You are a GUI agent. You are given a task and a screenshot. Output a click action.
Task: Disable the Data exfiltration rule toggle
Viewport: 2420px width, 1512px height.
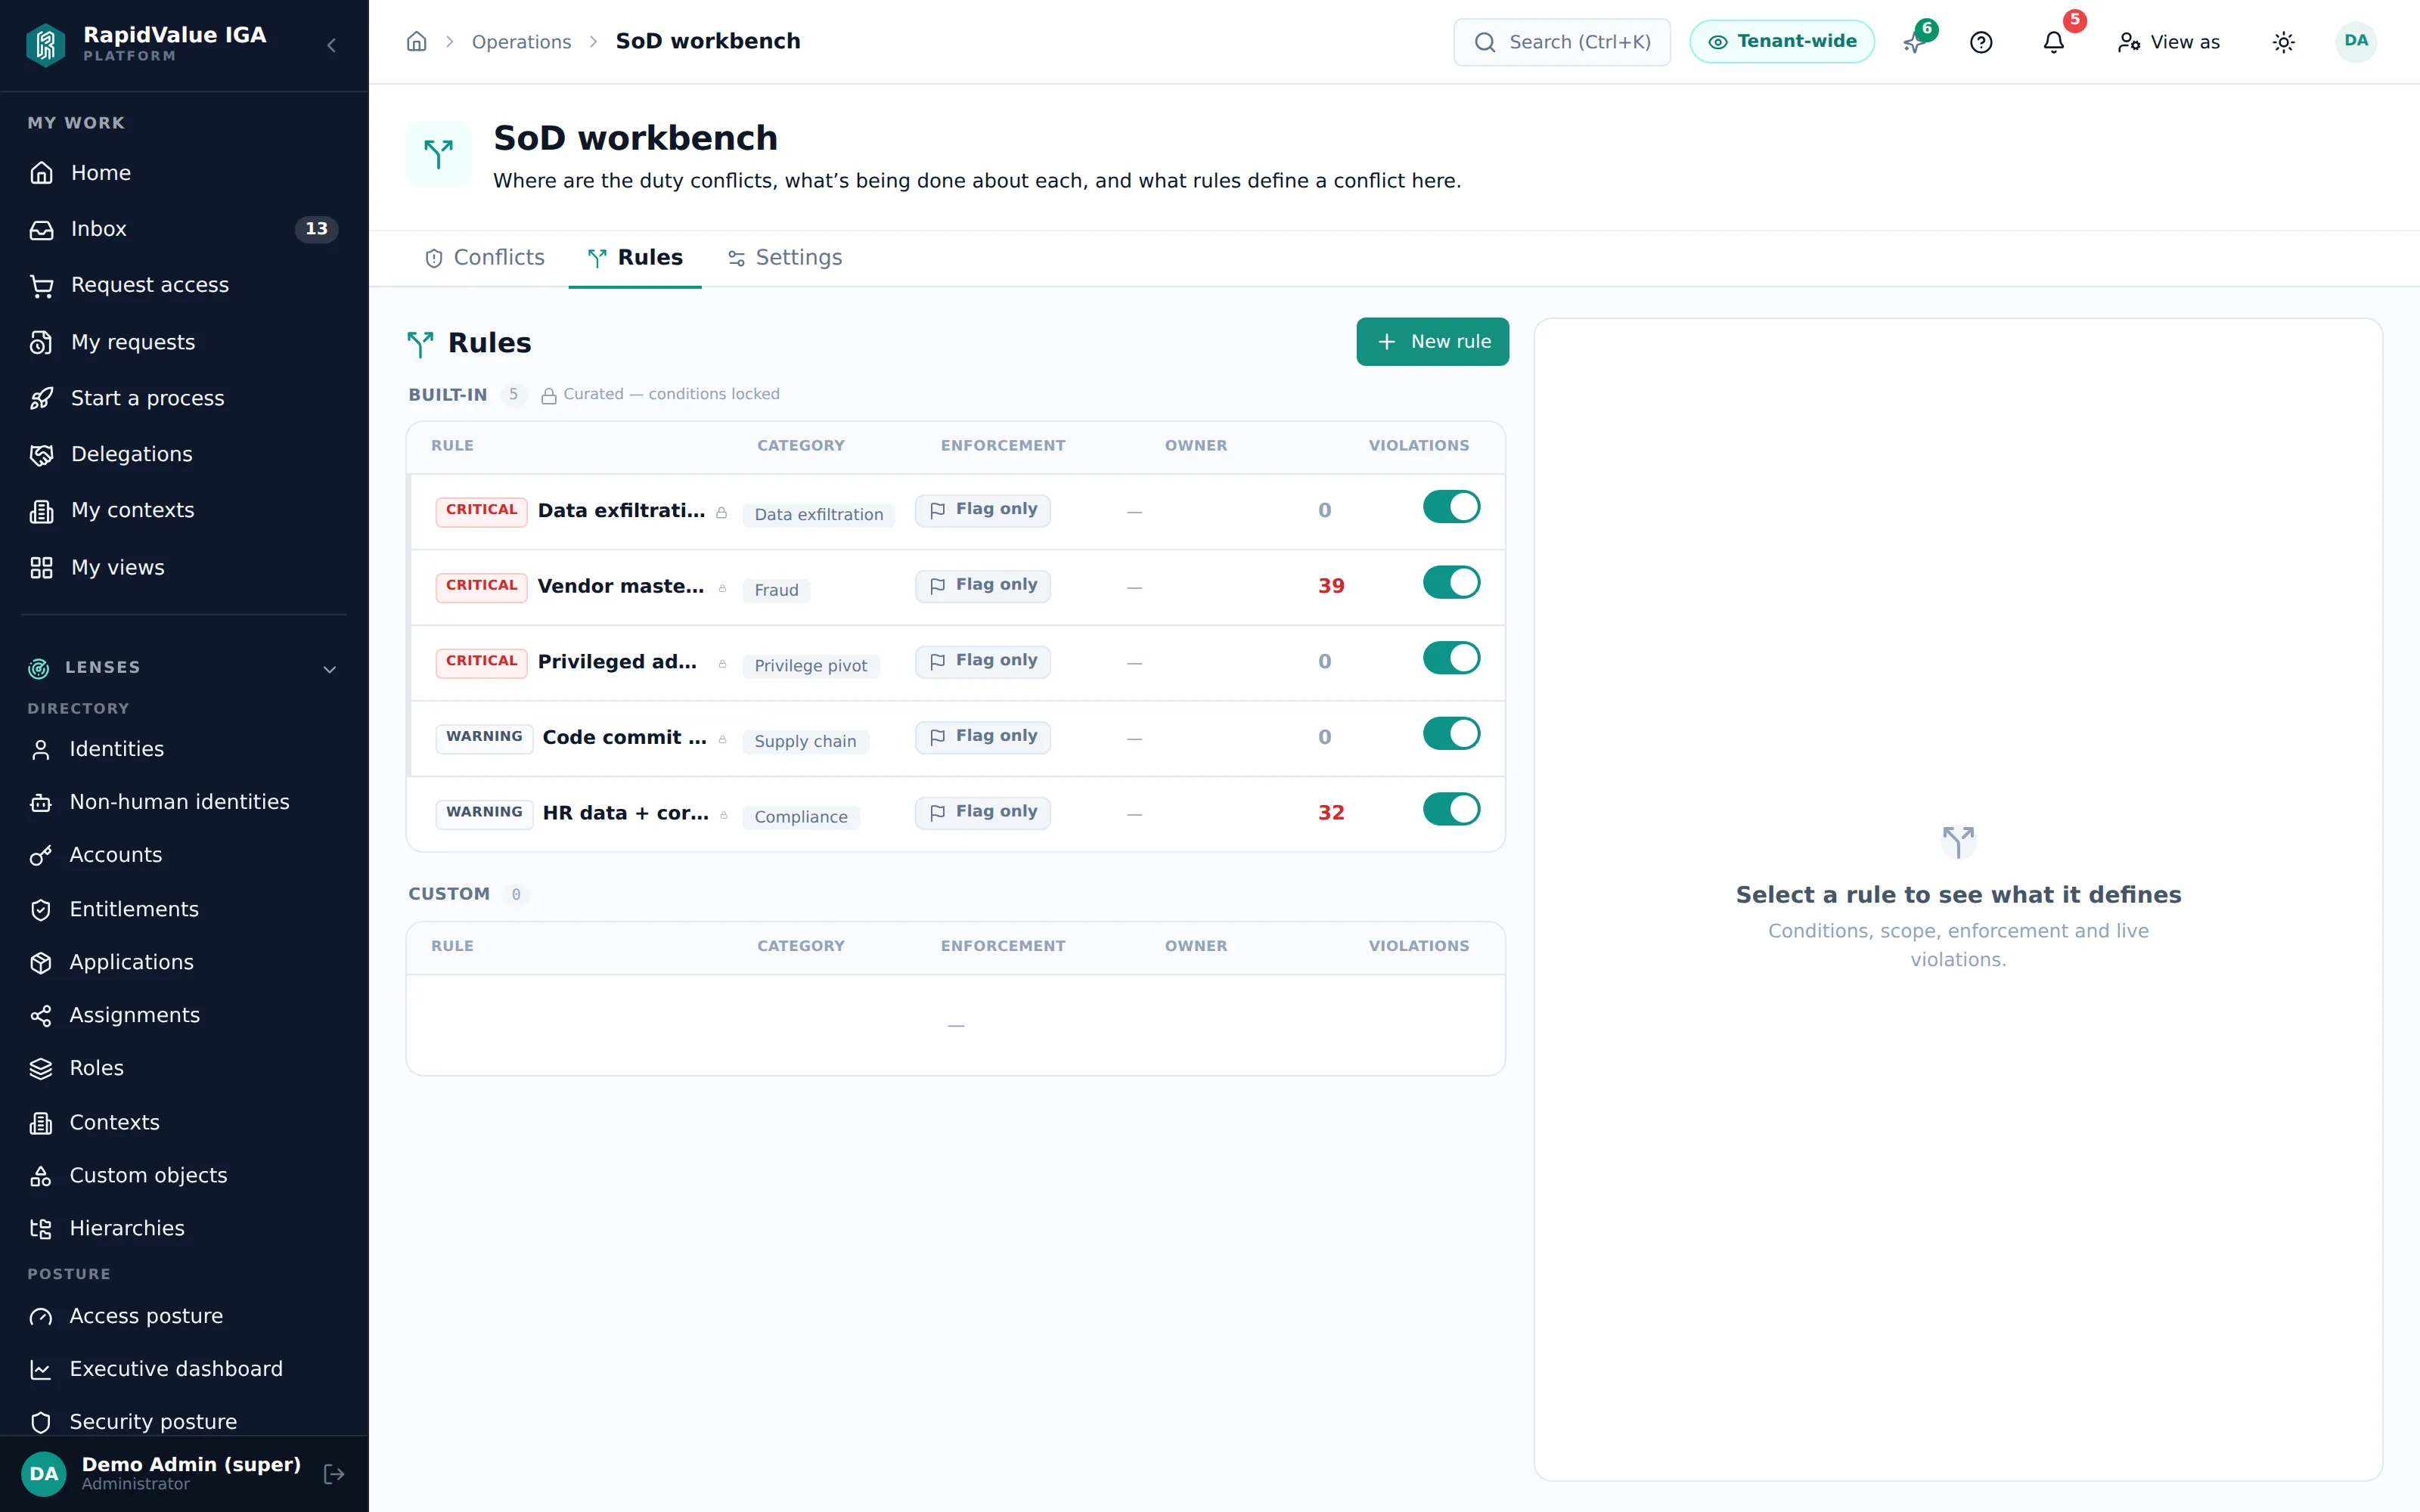point(1451,507)
